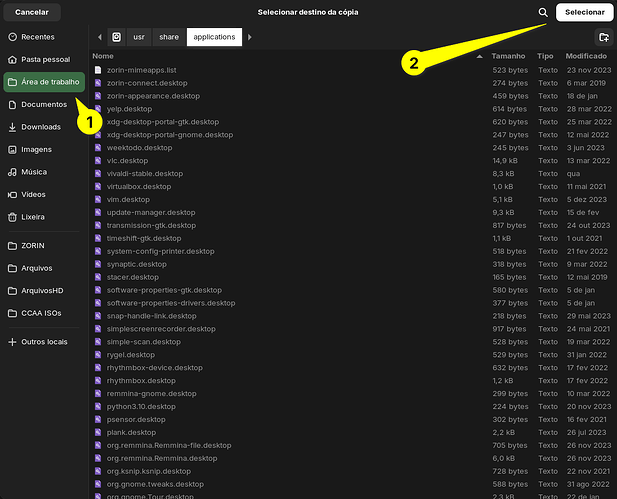Viewport: 617px width, 499px height.
Task: Open Imagens folder in sidebar
Action: [37, 149]
